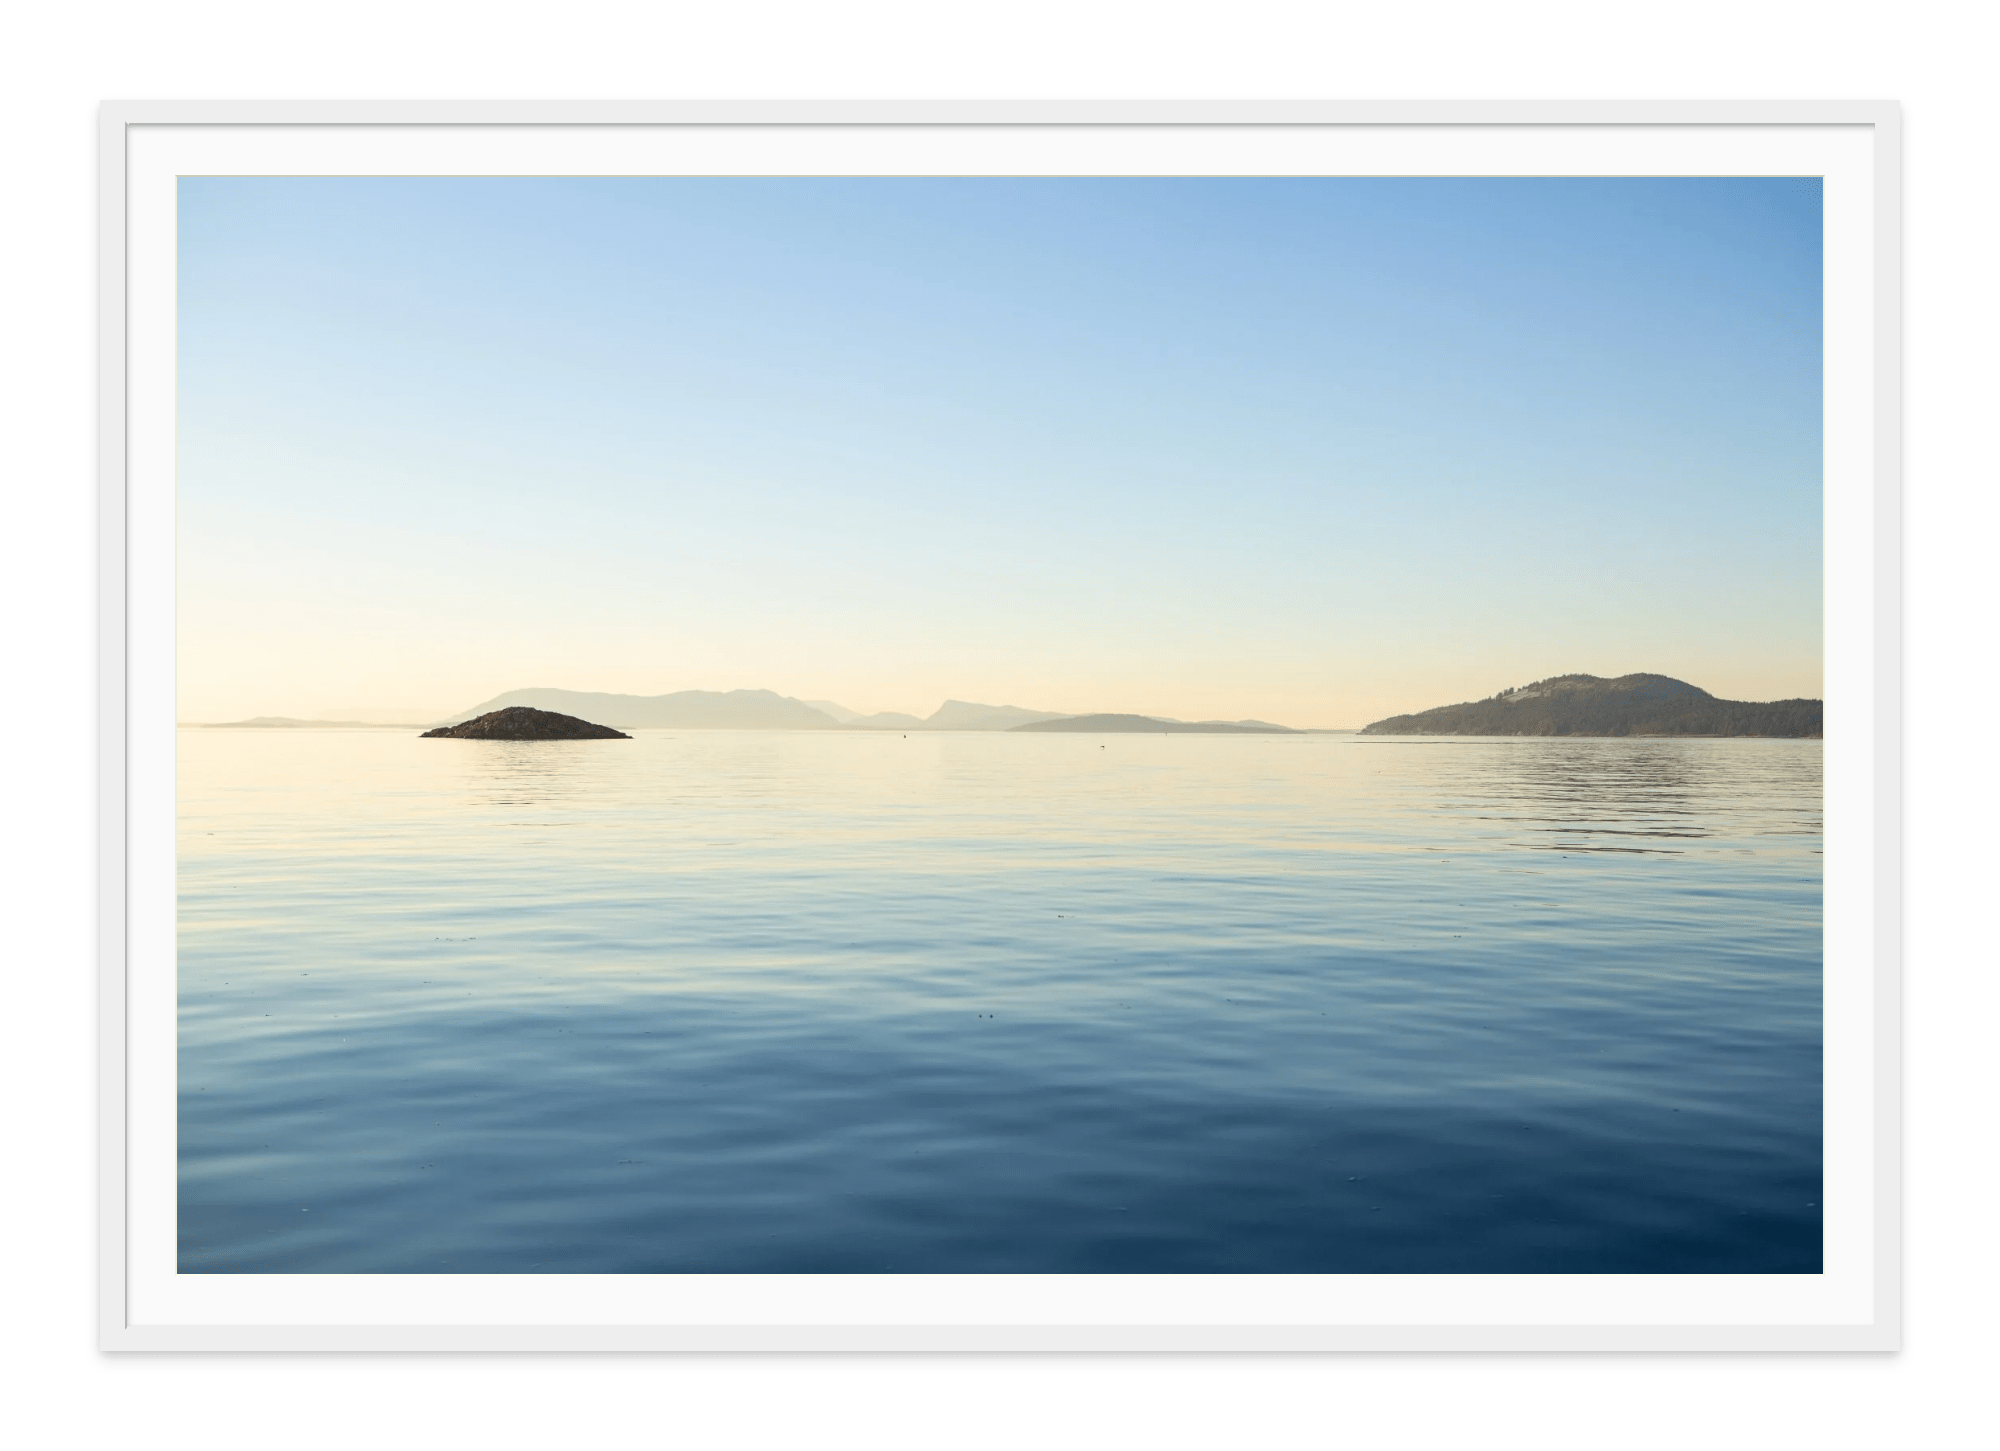Click the framed seascape photograph

point(1000,725)
